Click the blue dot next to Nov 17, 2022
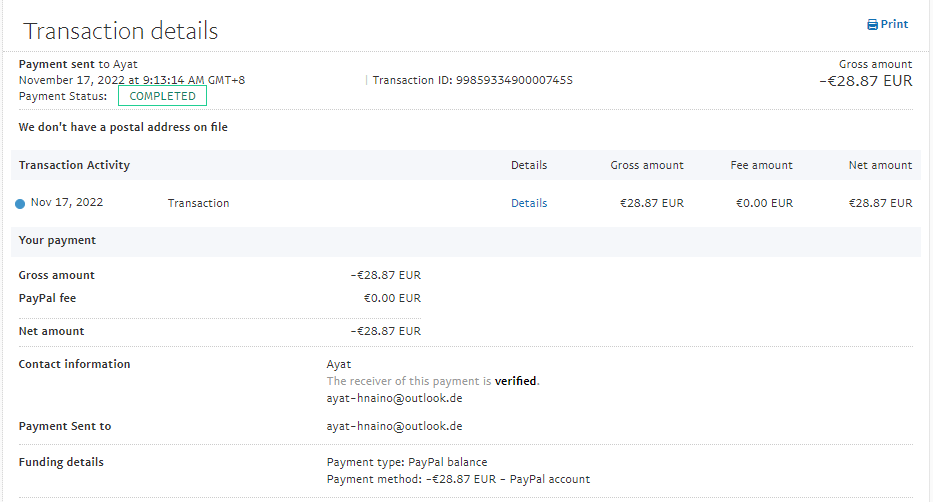Viewport: 933px width, 502px height. click(x=20, y=203)
